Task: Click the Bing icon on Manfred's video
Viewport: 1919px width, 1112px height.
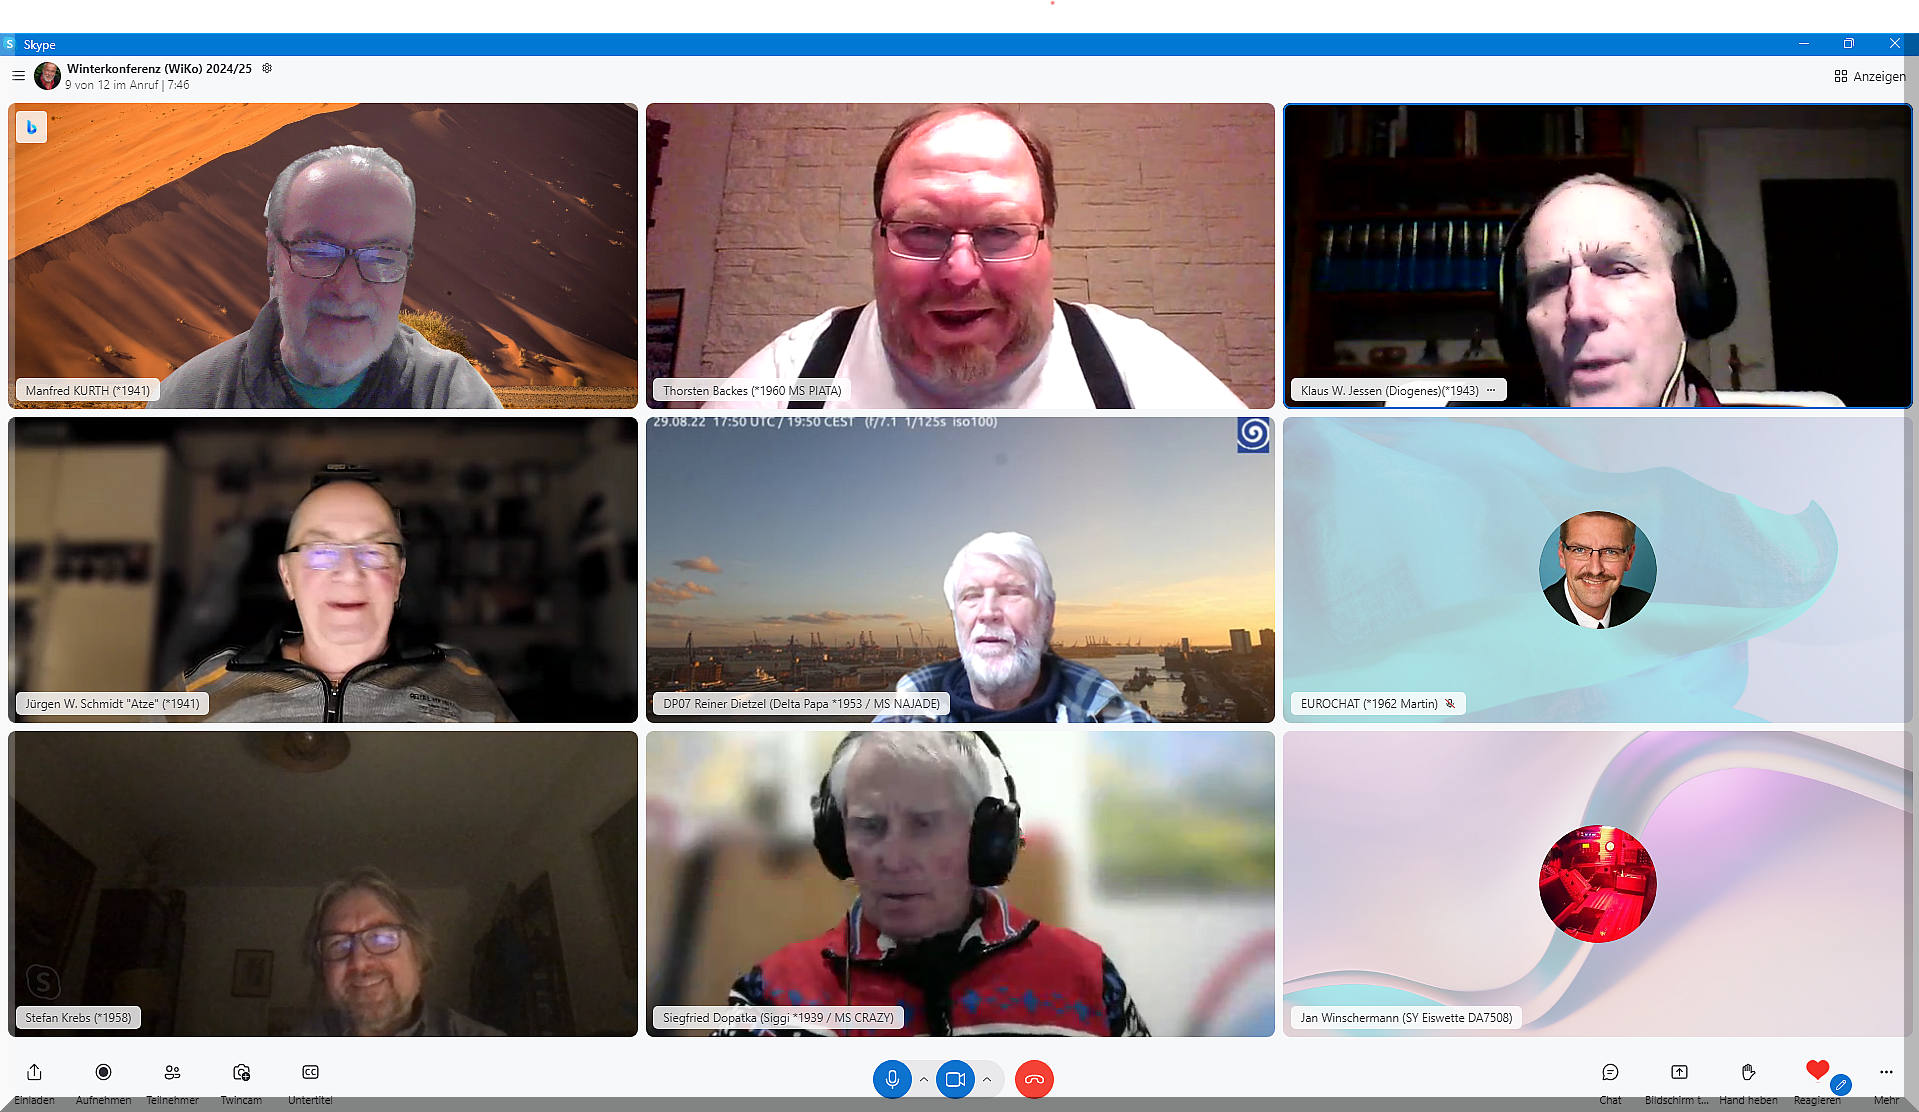Action: (32, 127)
